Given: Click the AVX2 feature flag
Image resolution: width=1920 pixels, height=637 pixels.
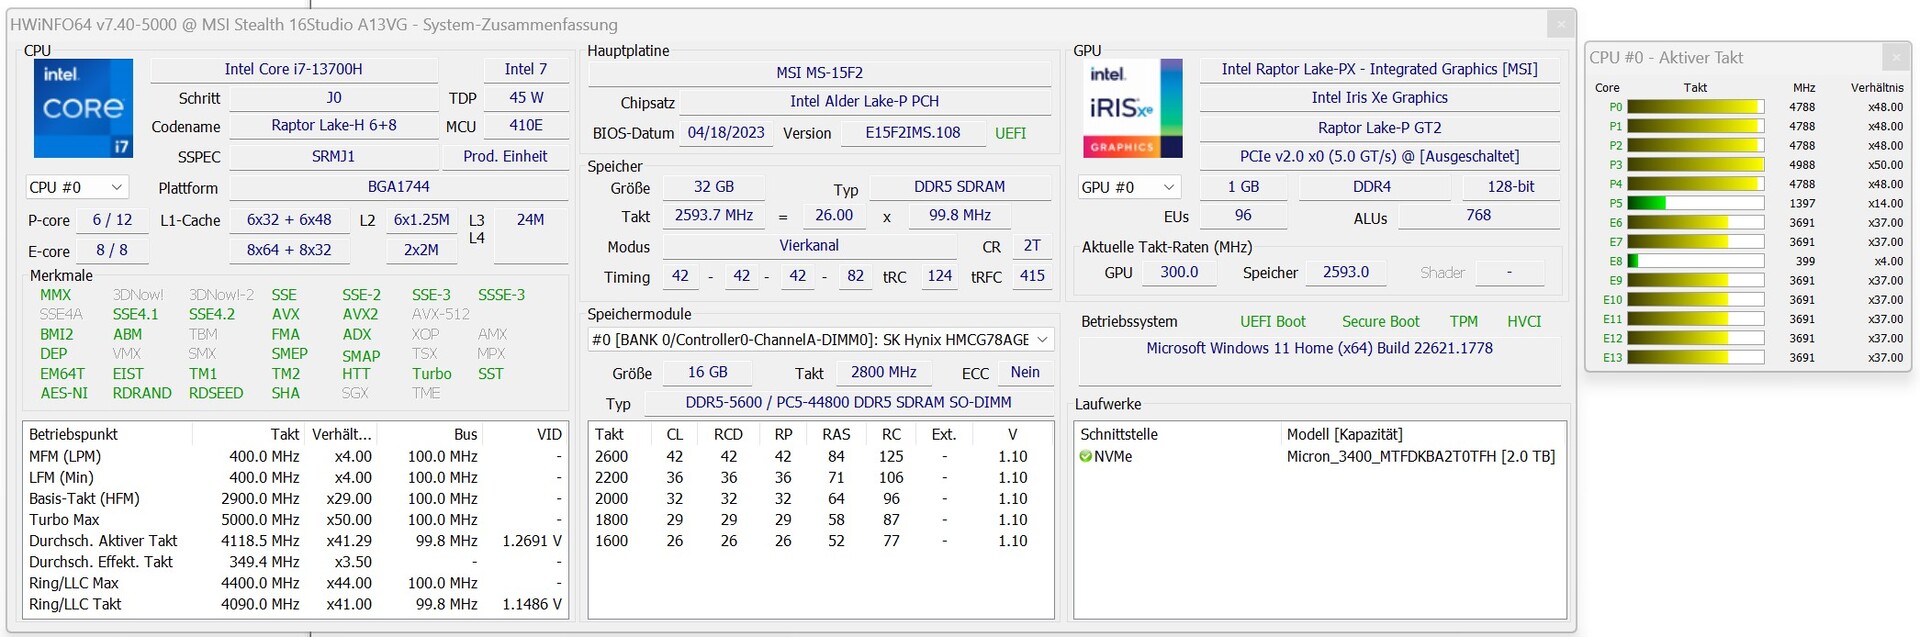Looking at the screenshot, I should click(x=359, y=314).
